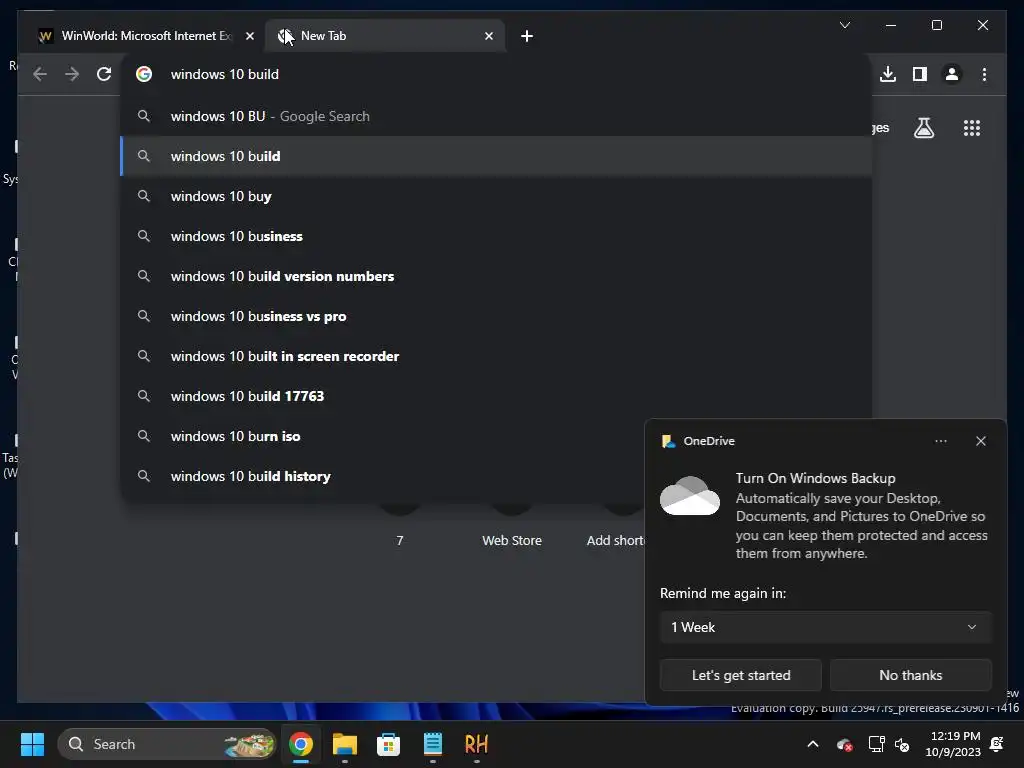Image resolution: width=1024 pixels, height=768 pixels.
Task: Open the Windows Start menu
Action: click(32, 744)
